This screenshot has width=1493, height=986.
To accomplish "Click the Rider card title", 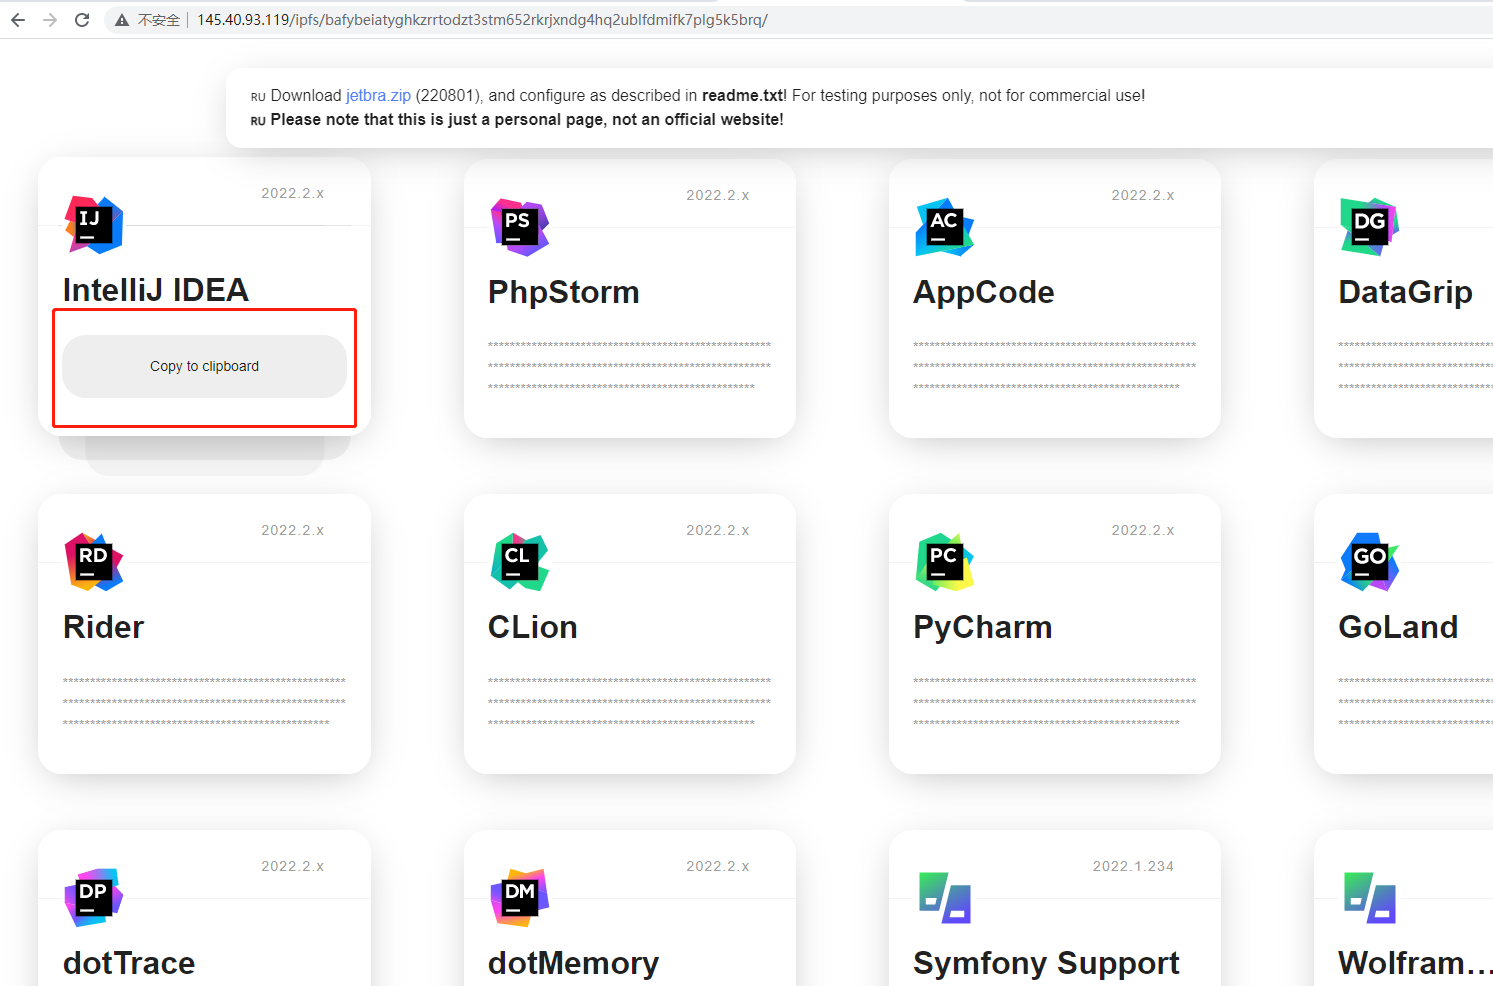I will click(x=104, y=627).
